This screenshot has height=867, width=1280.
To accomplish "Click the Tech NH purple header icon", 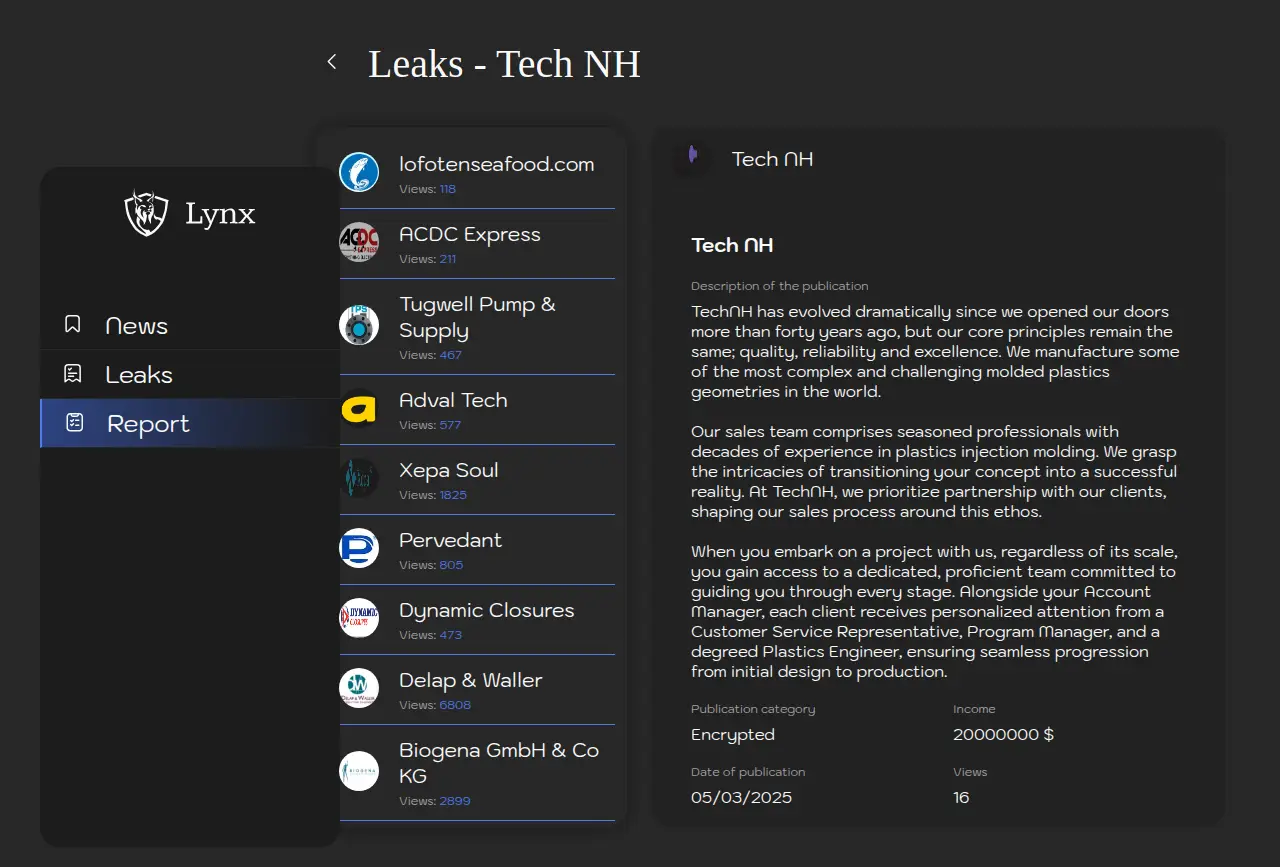I will (x=692, y=157).
